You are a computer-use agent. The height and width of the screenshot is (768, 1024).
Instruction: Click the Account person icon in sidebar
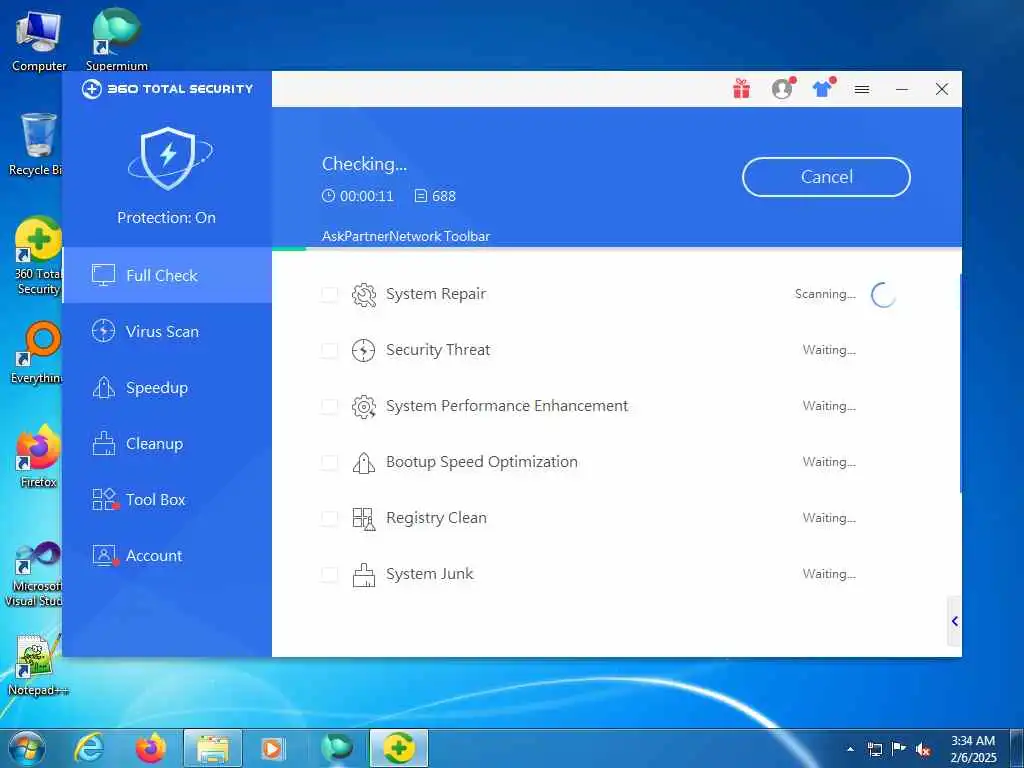[104, 556]
